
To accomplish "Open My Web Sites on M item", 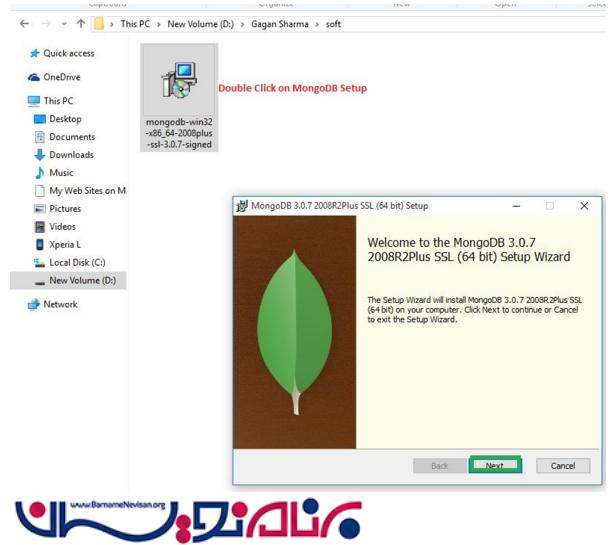I will pos(87,191).
